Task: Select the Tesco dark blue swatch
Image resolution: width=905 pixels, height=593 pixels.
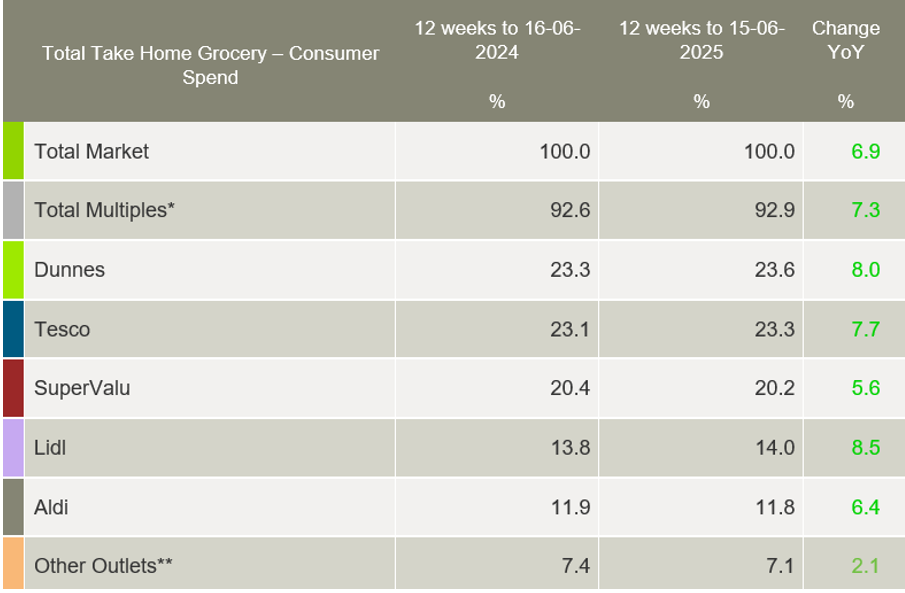Action: click(x=13, y=329)
